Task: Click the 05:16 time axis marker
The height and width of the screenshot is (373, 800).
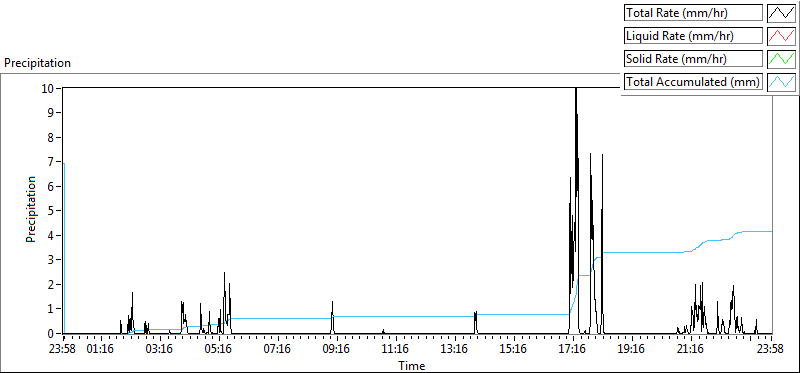Action: [219, 350]
